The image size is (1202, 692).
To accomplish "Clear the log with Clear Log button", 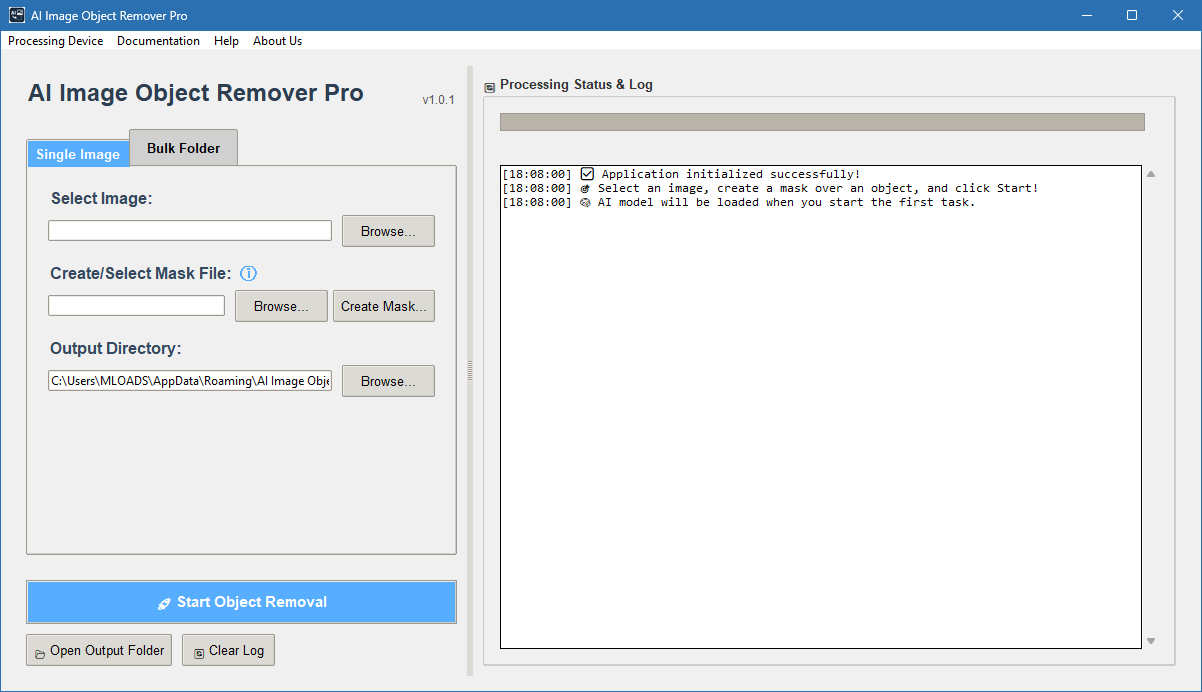I will coord(228,650).
